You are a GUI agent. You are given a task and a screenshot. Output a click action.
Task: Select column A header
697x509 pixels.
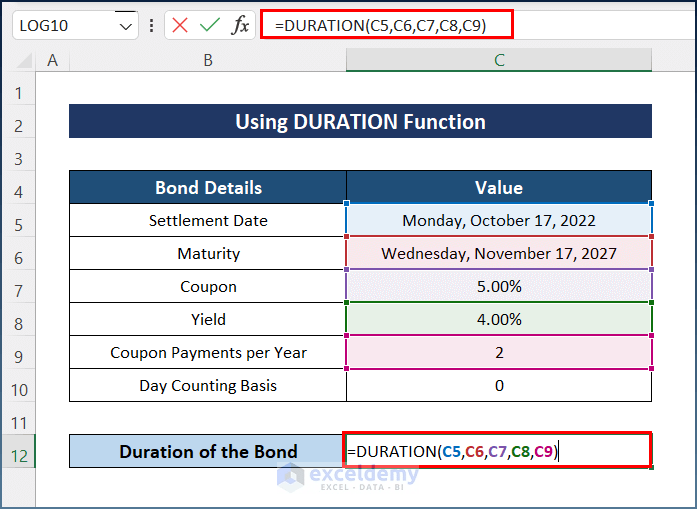pyautogui.click(x=52, y=60)
